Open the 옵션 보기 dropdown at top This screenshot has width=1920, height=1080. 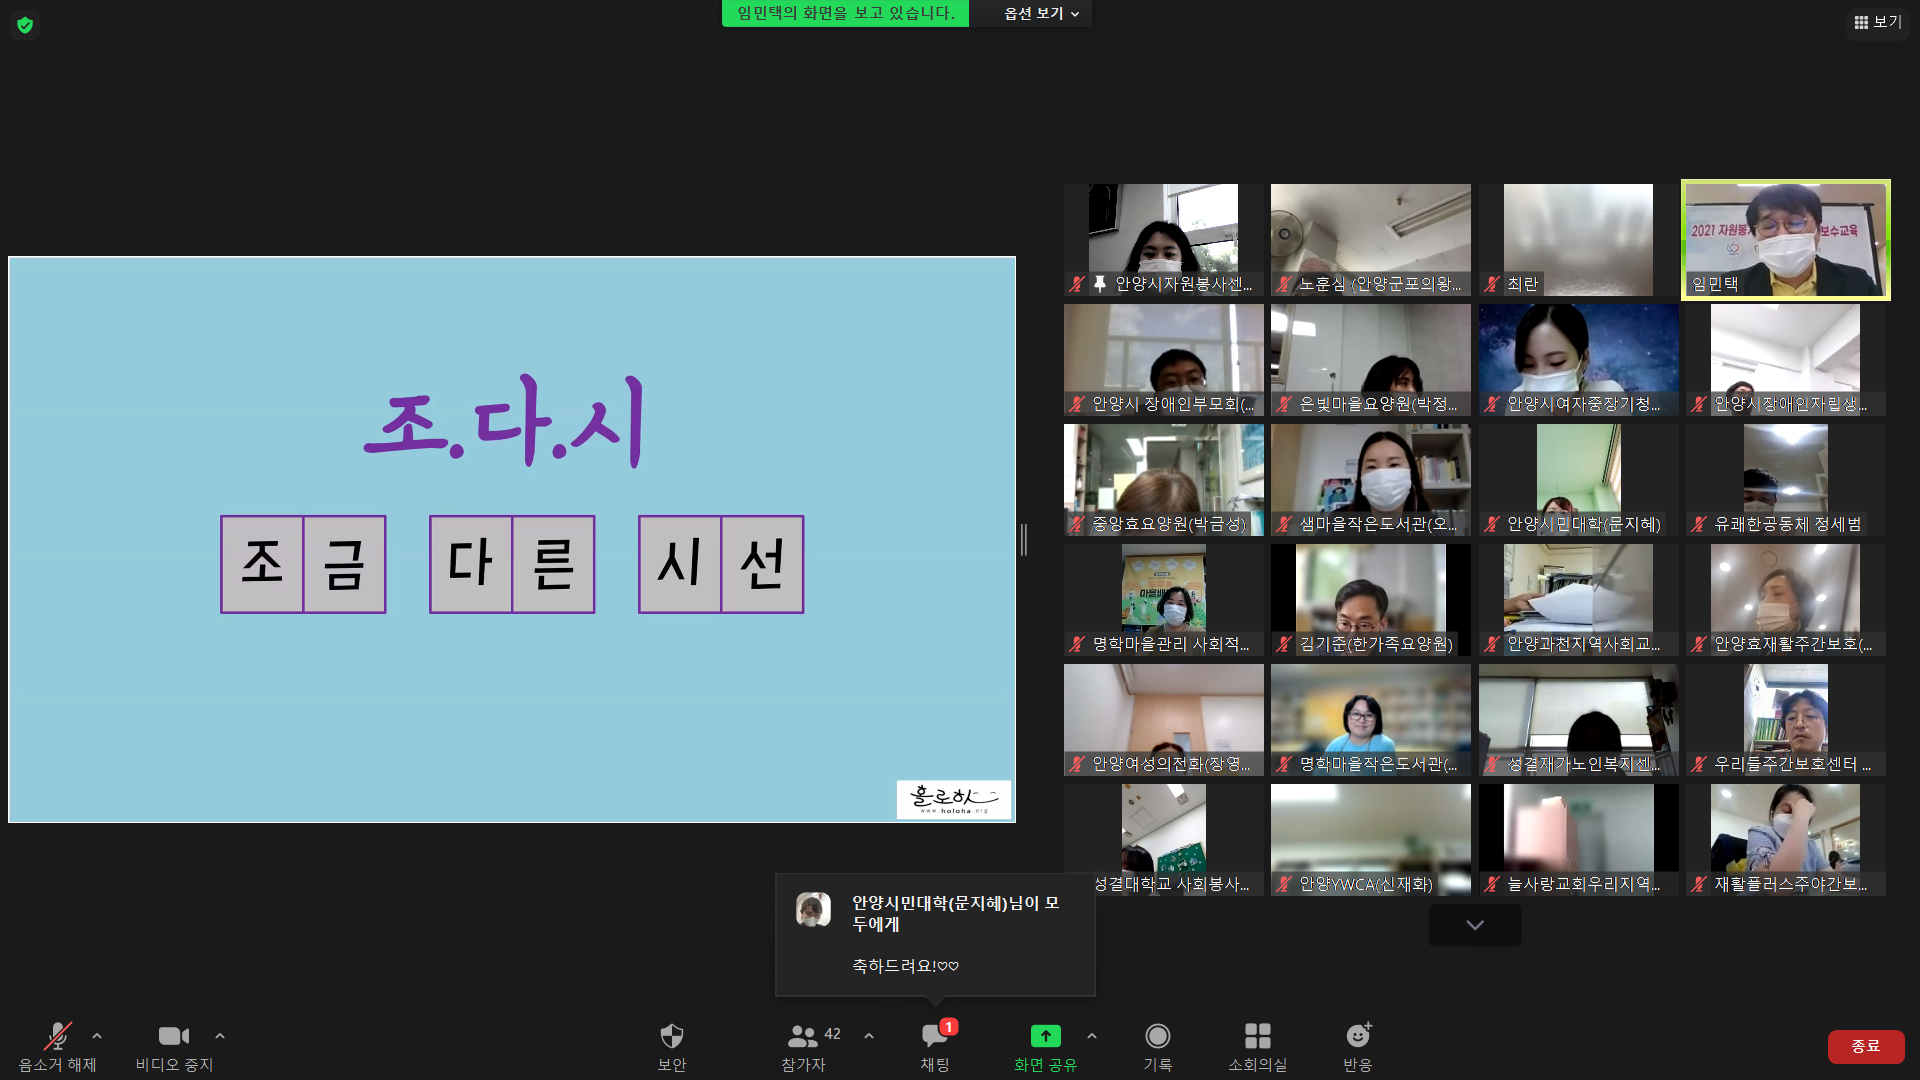(1041, 14)
